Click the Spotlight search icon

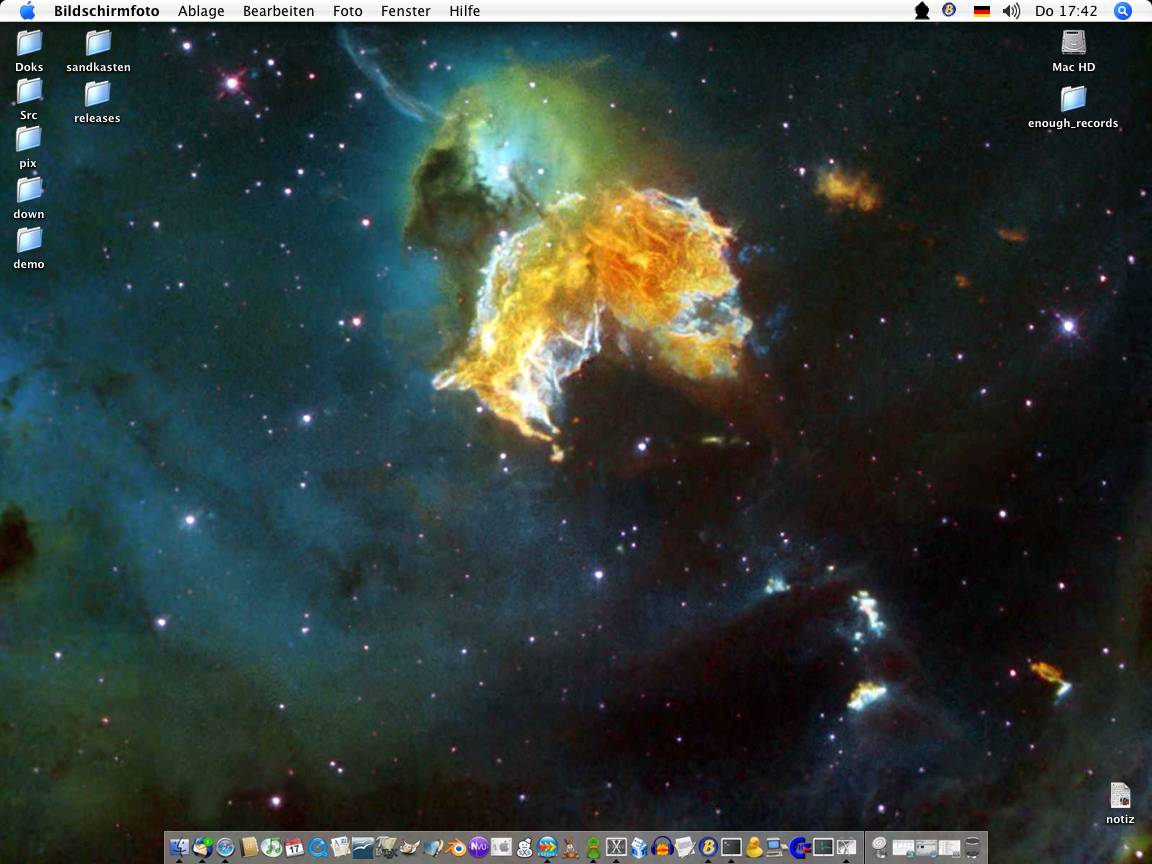tap(1123, 11)
